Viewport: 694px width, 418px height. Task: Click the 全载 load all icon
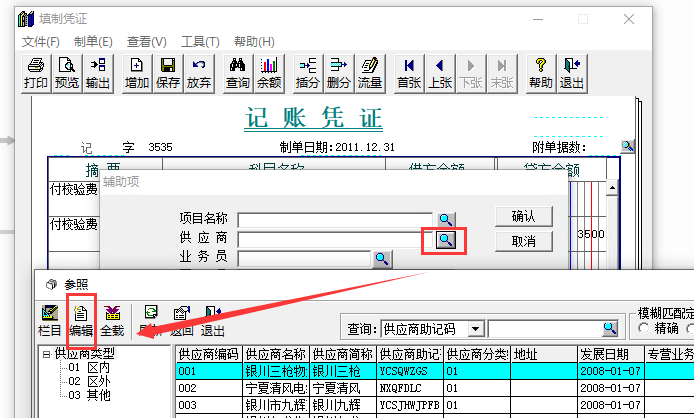(x=112, y=320)
